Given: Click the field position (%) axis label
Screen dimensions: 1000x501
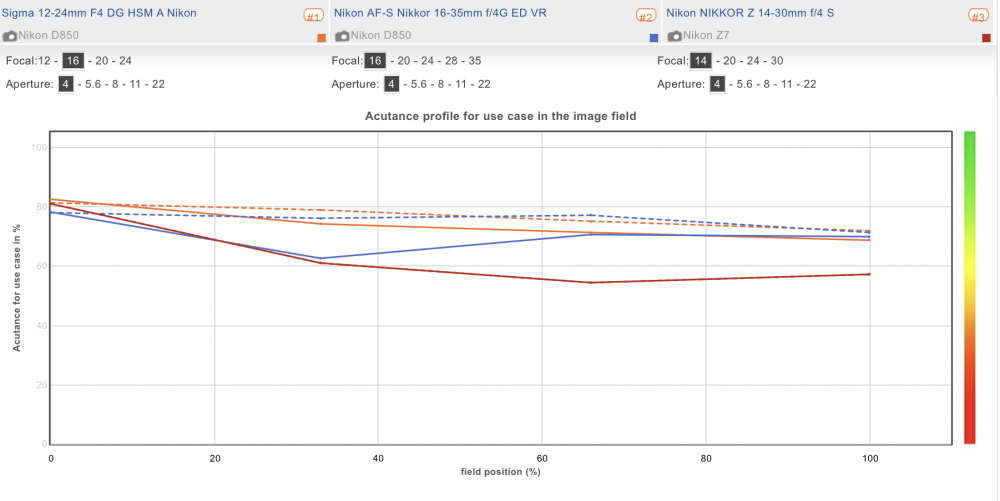Looking at the screenshot, I should tap(501, 472).
